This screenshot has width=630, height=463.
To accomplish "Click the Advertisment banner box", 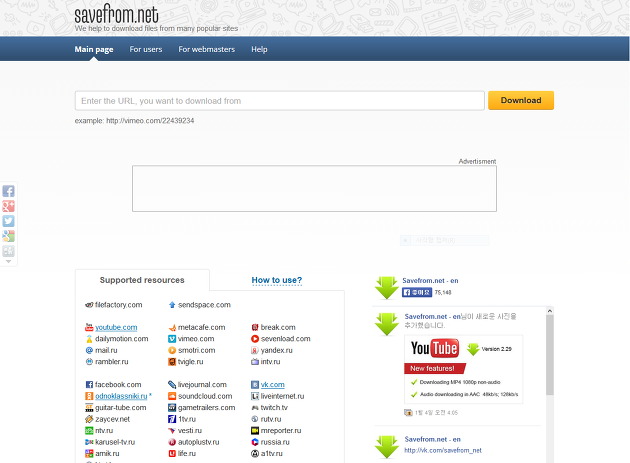I will pos(314,188).
